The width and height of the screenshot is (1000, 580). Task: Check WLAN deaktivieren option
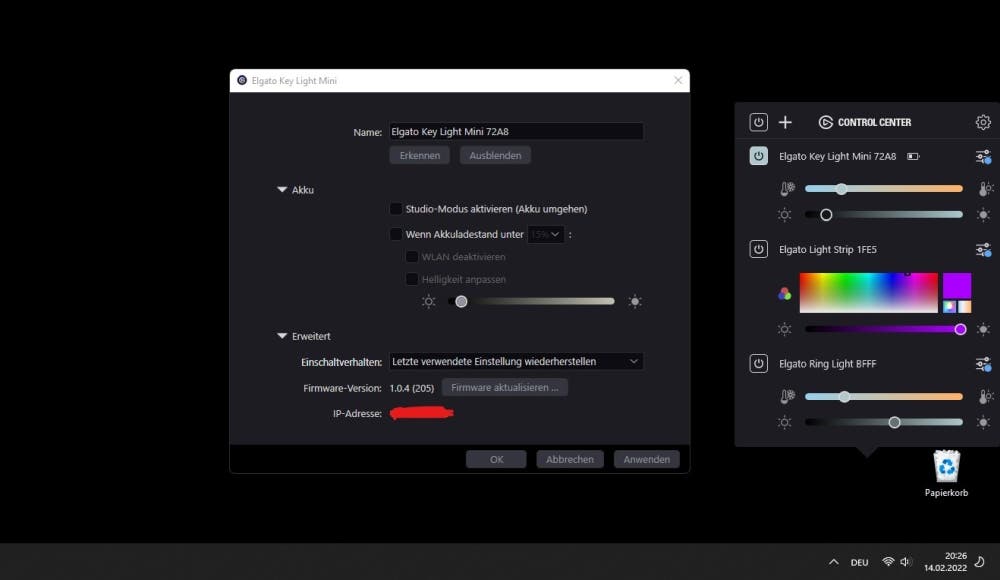tap(412, 257)
